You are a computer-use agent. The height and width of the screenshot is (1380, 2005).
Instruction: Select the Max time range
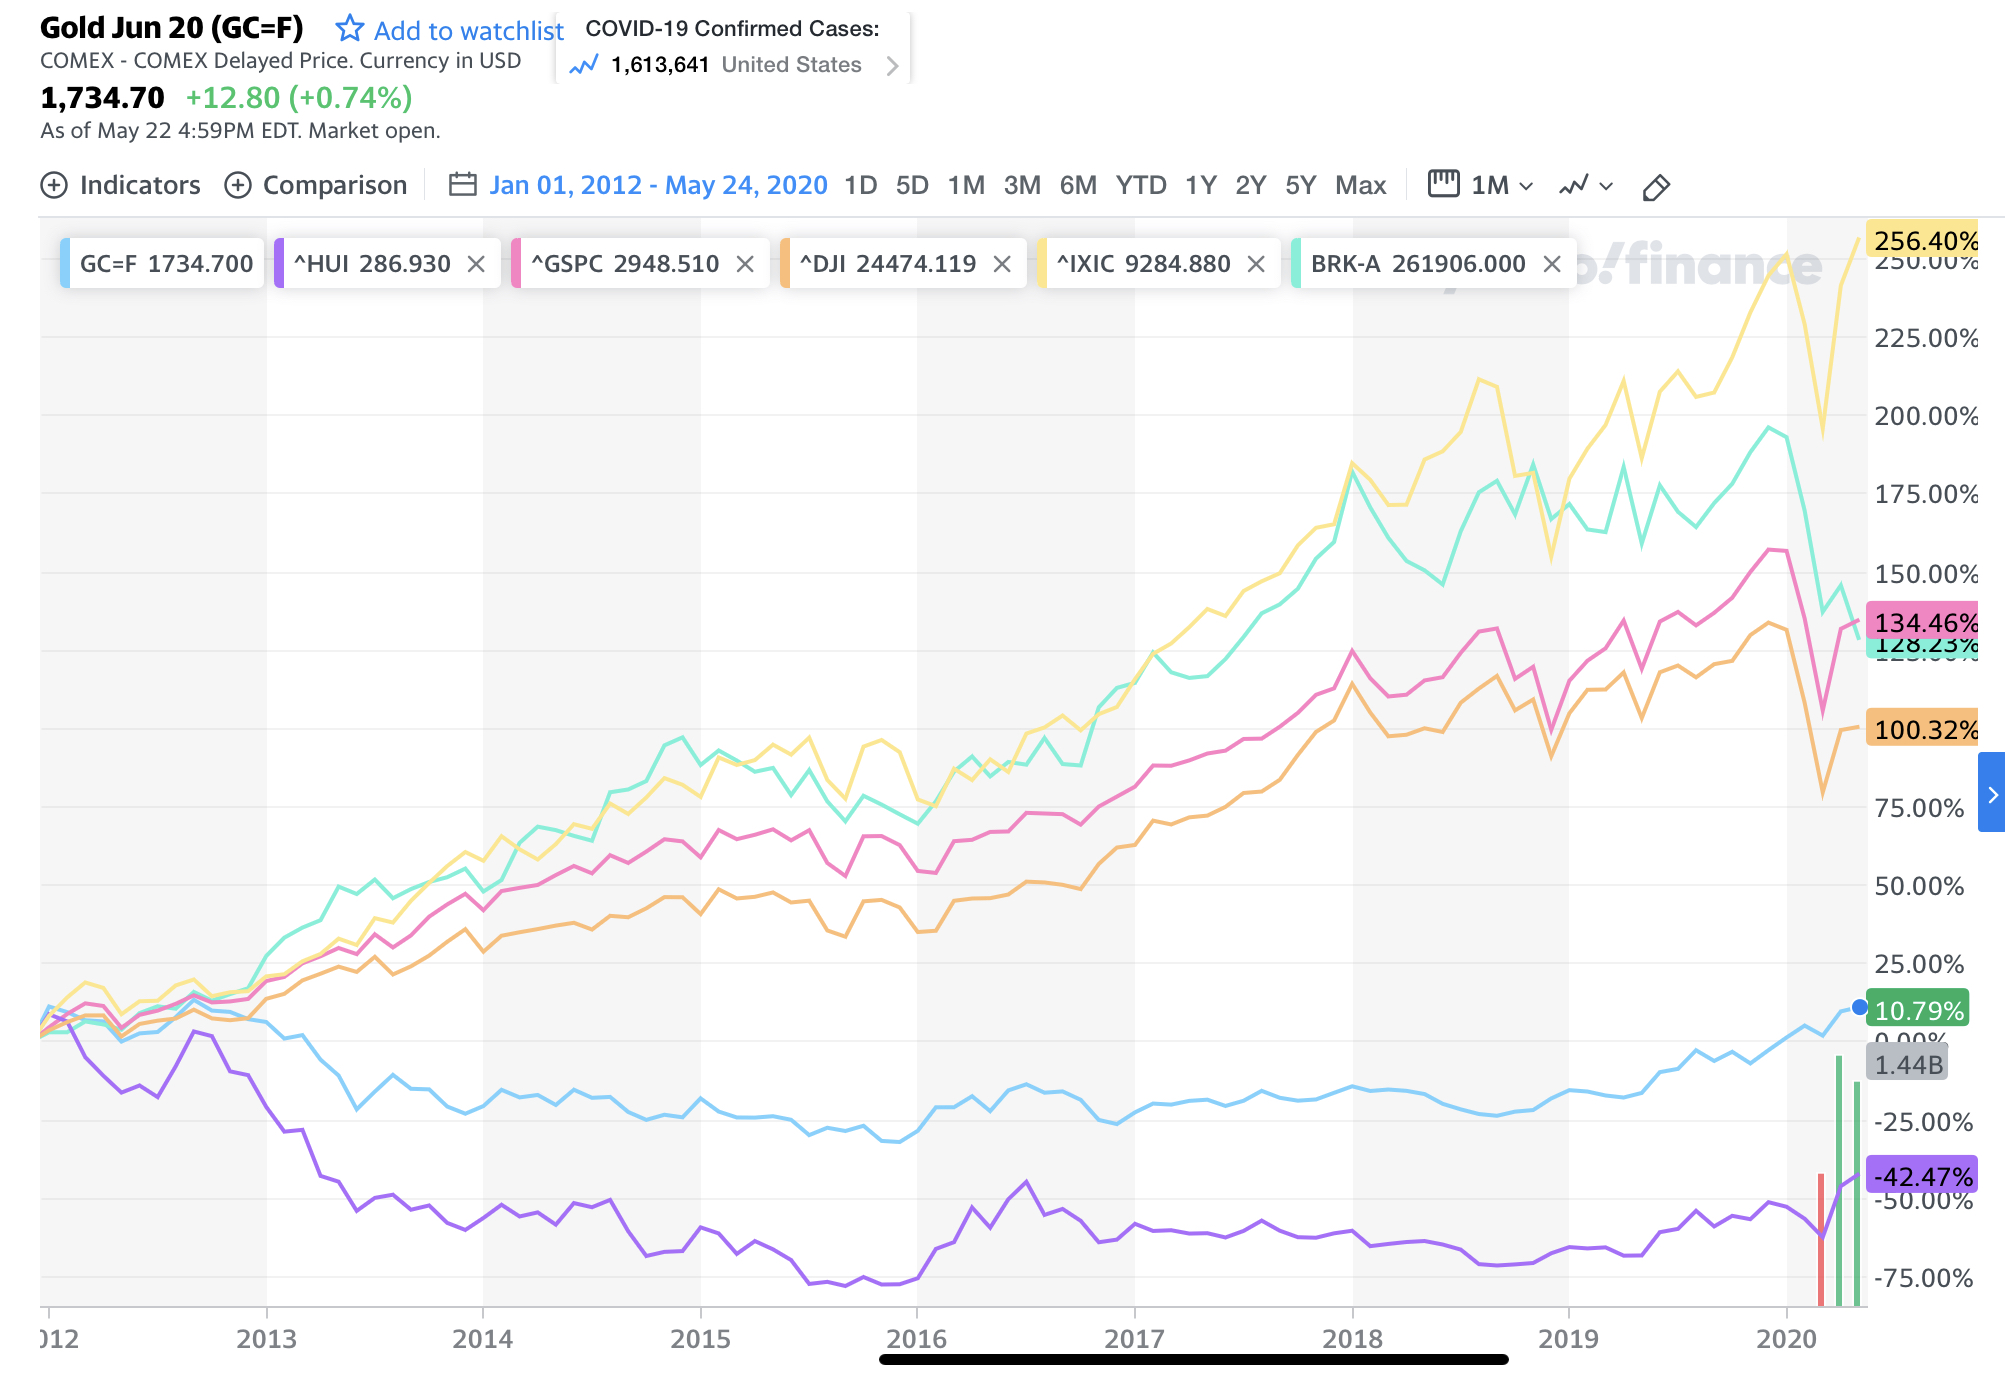[x=1360, y=186]
